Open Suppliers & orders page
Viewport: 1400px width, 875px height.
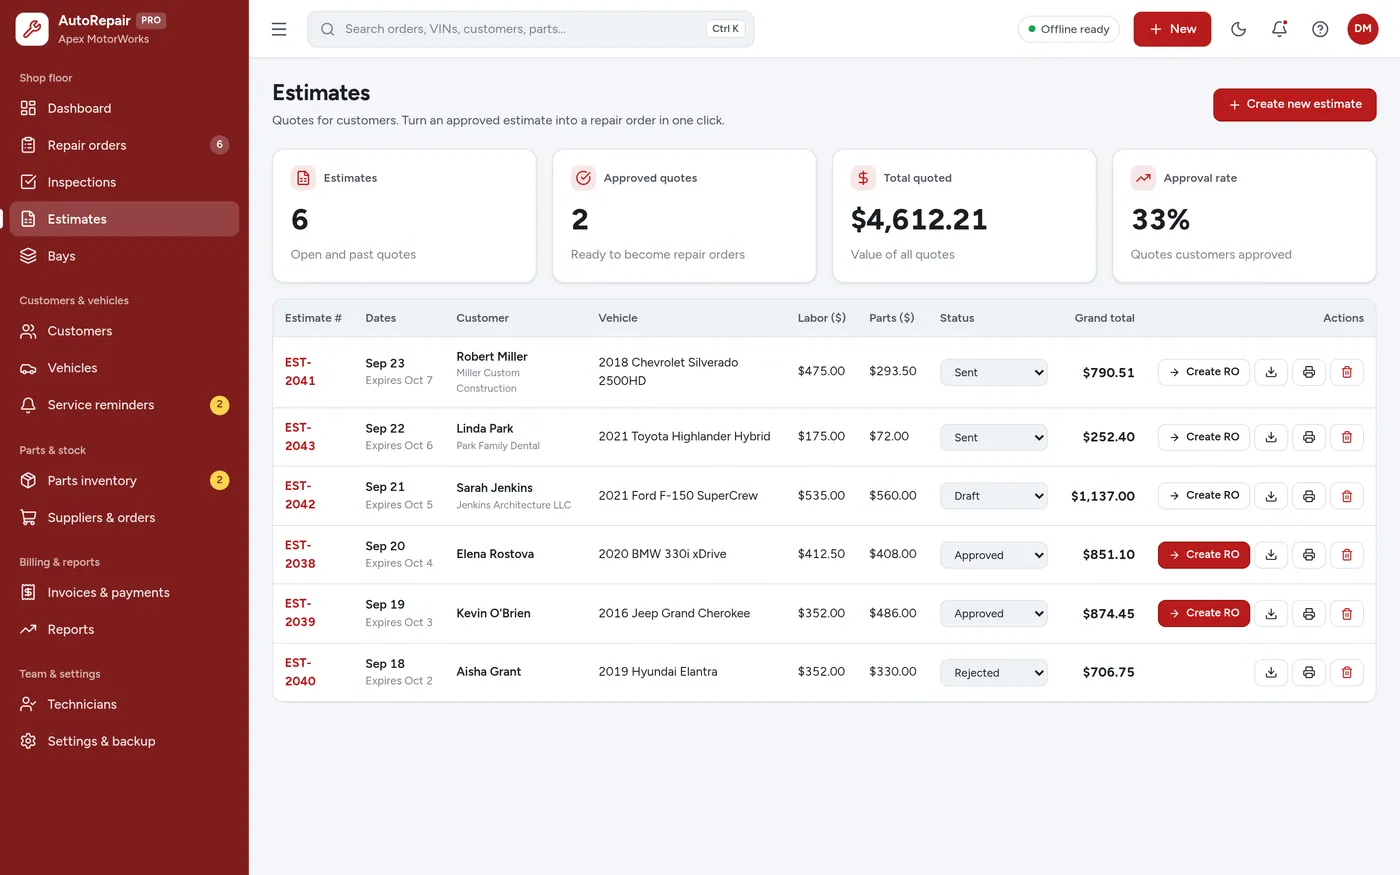[x=124, y=518]
